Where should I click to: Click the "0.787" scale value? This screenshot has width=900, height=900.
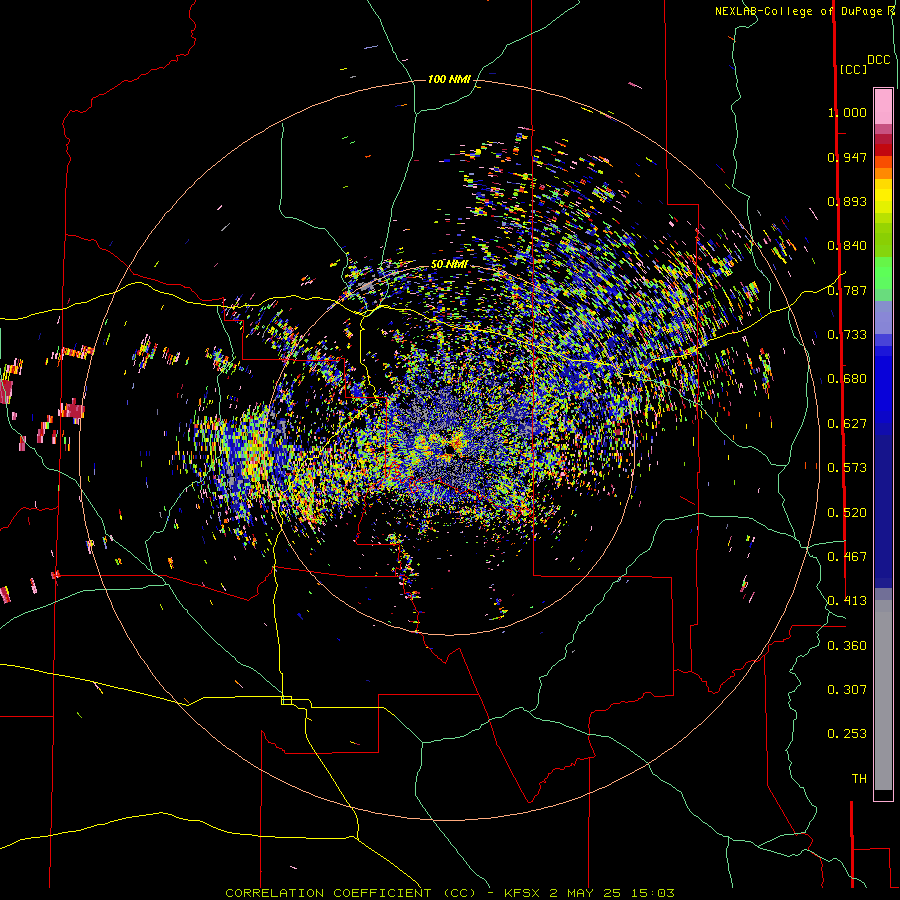coord(847,290)
